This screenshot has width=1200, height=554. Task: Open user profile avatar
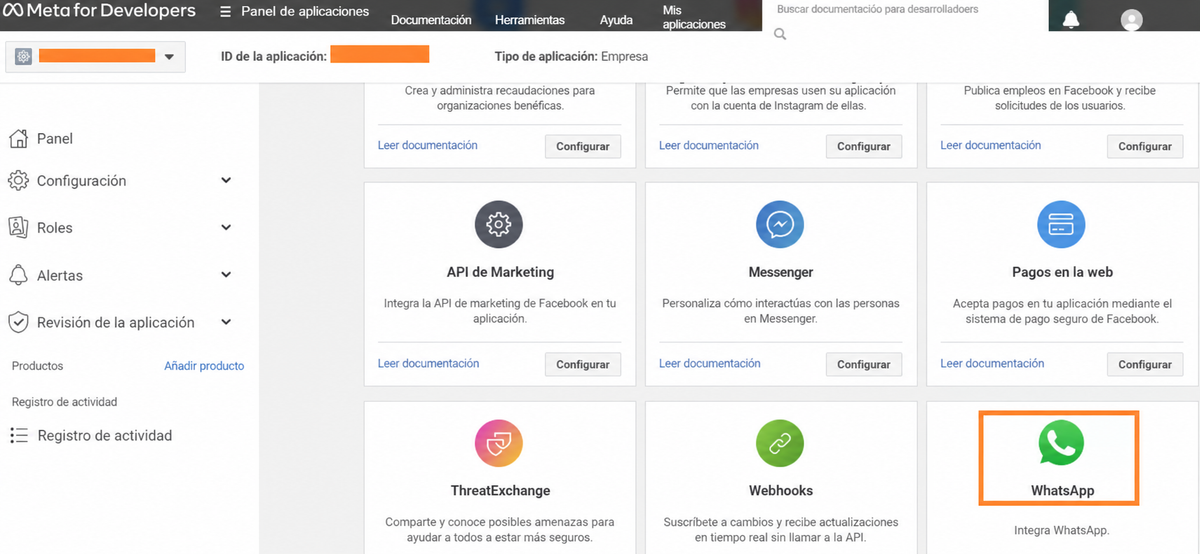coord(1131,19)
